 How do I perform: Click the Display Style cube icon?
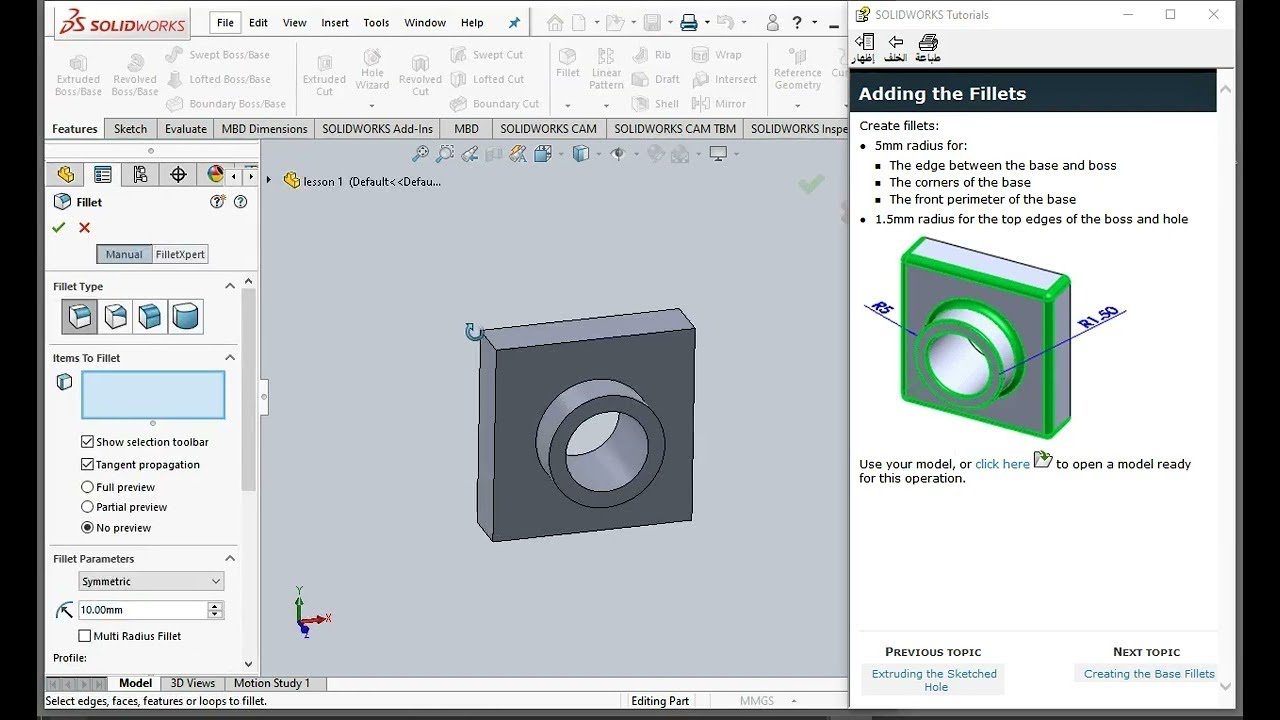point(580,154)
